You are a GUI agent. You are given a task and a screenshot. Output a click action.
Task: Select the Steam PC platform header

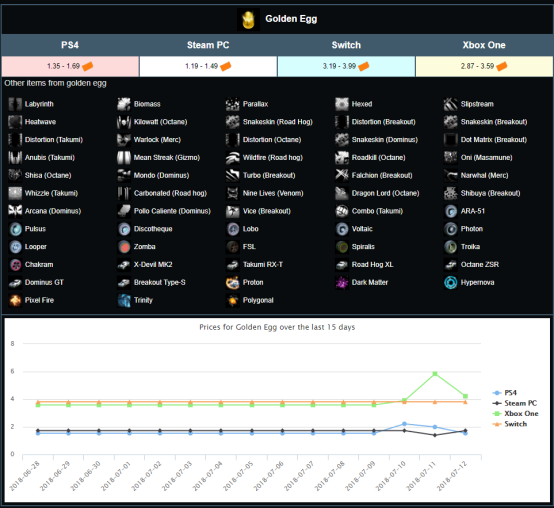coord(208,45)
